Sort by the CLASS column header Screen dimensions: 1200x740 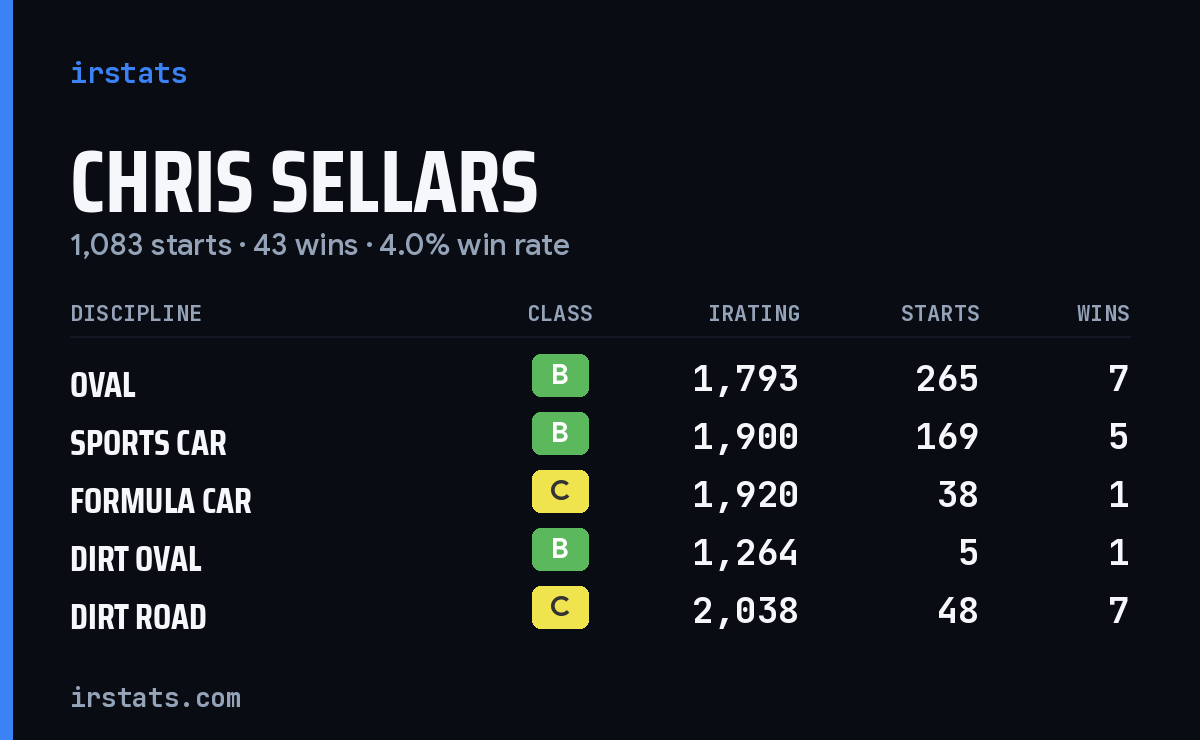pos(560,314)
